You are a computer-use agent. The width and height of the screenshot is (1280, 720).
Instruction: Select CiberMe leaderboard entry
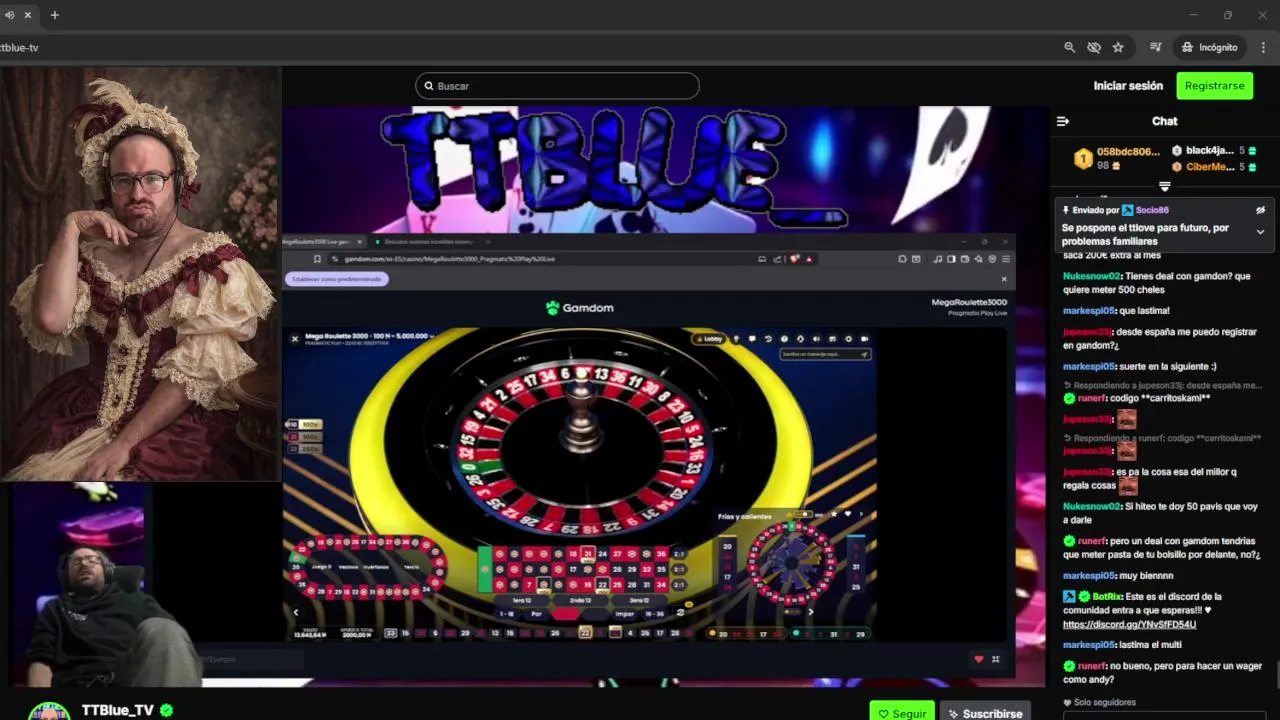(1213, 167)
